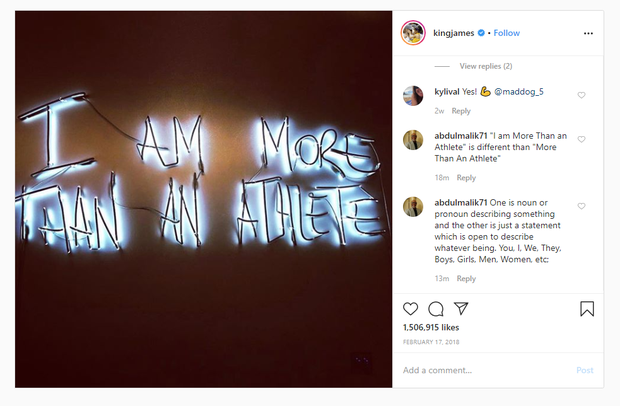
Task: Open the comment bubble icon
Action: point(436,309)
